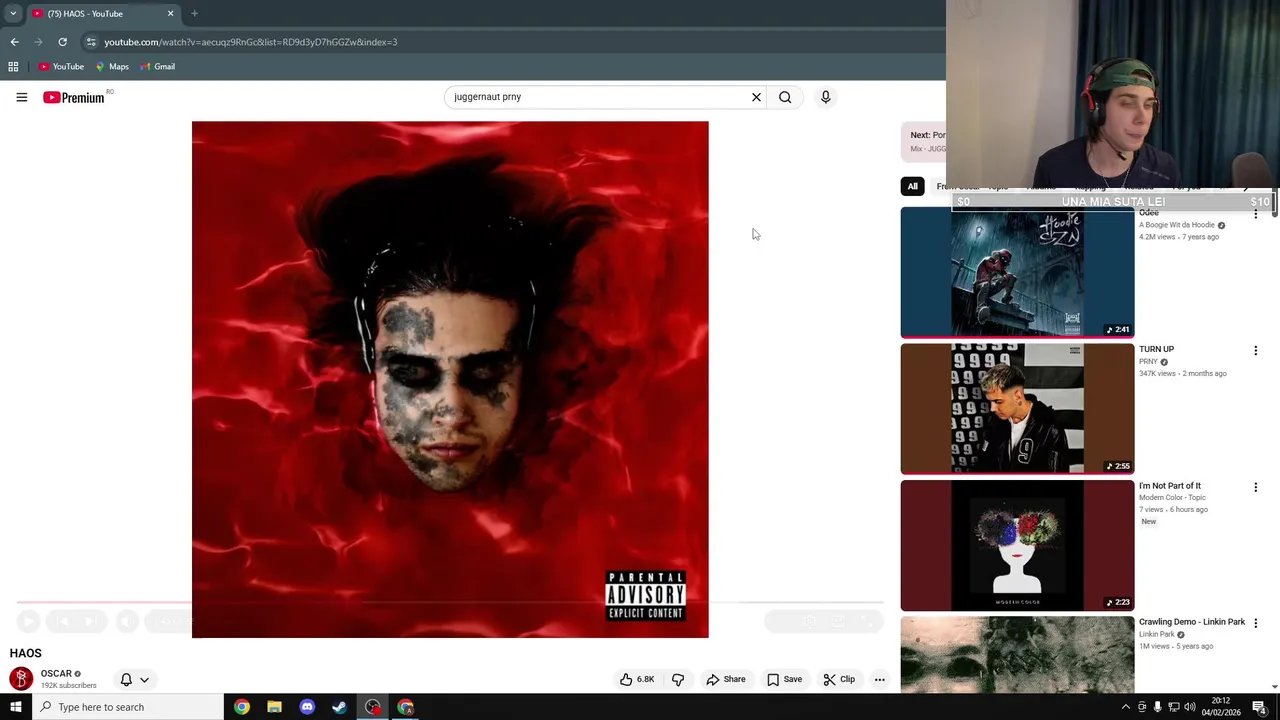The height and width of the screenshot is (720, 1280).
Task: Open the Windows Start menu
Action: pyautogui.click(x=15, y=707)
